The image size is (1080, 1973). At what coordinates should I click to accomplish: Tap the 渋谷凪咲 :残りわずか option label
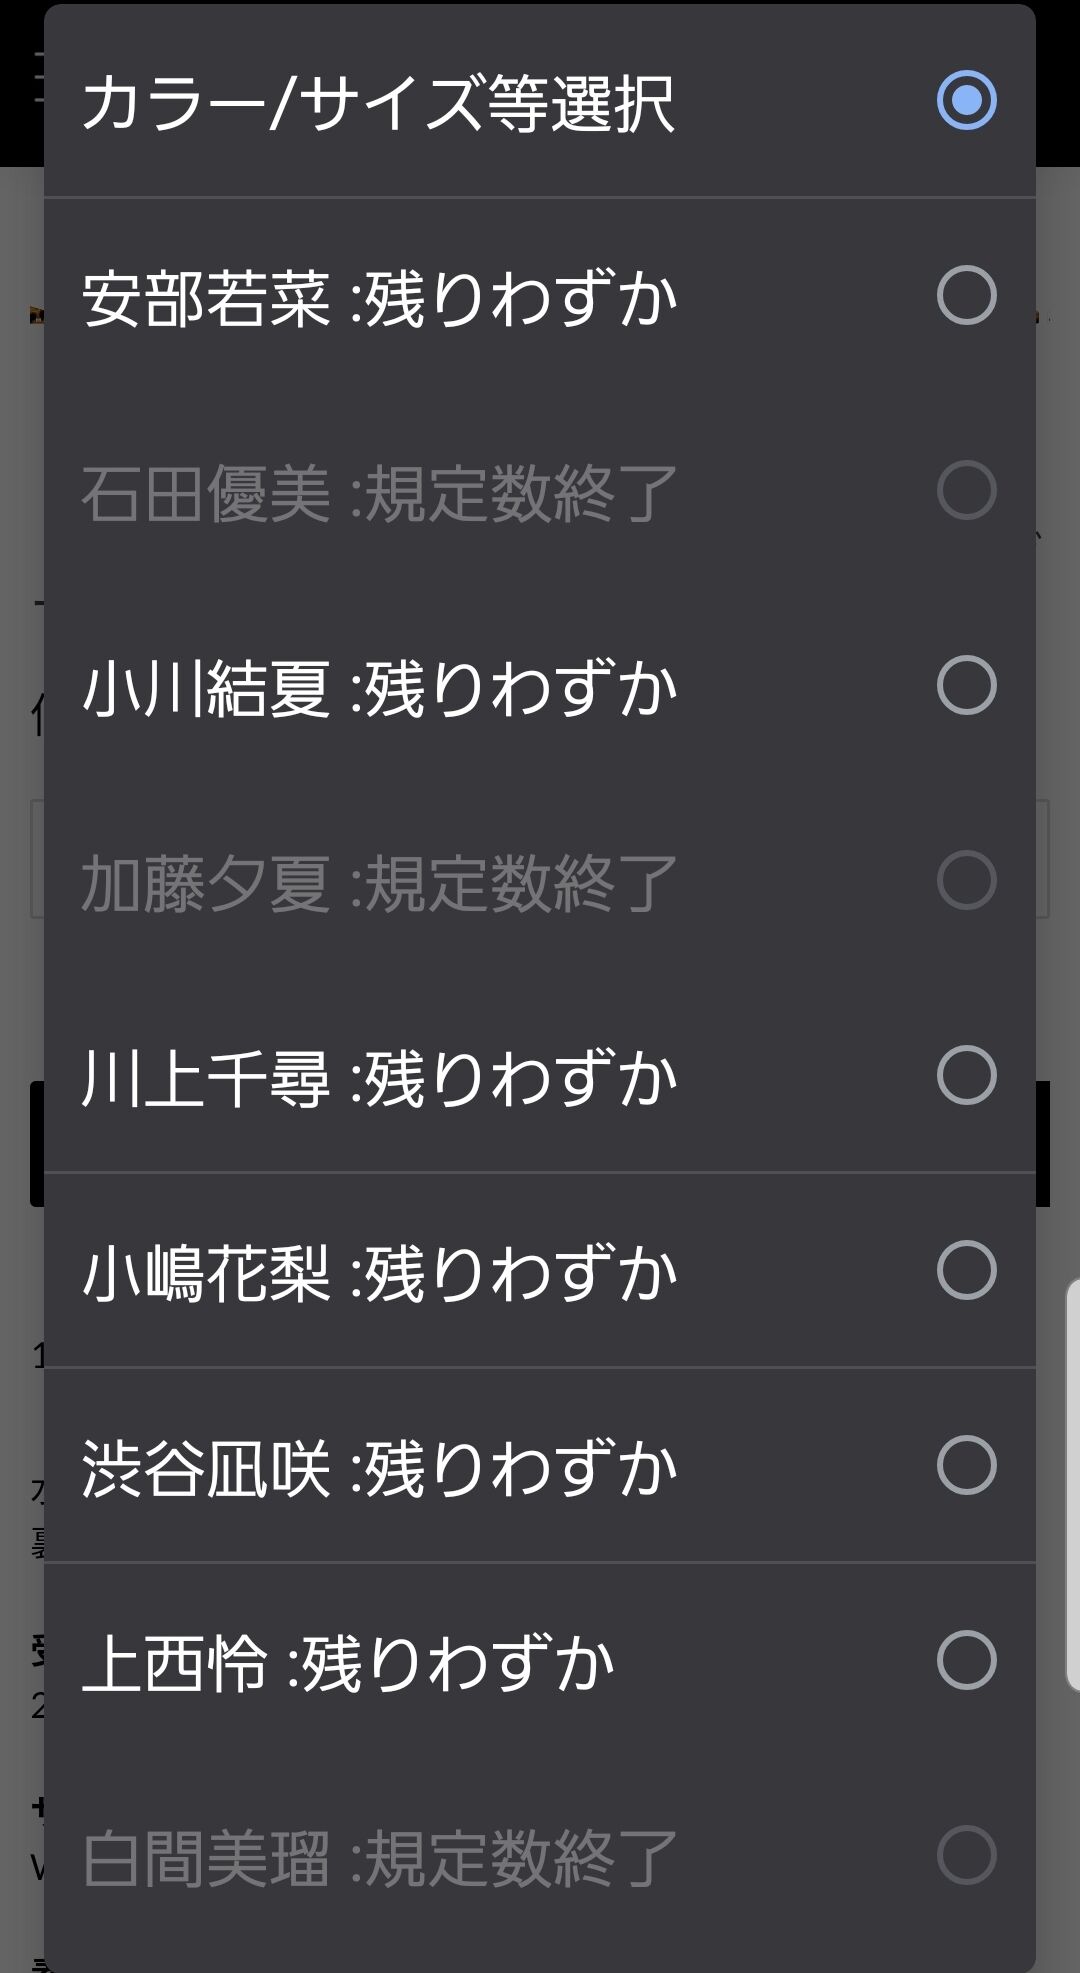coord(380,1468)
